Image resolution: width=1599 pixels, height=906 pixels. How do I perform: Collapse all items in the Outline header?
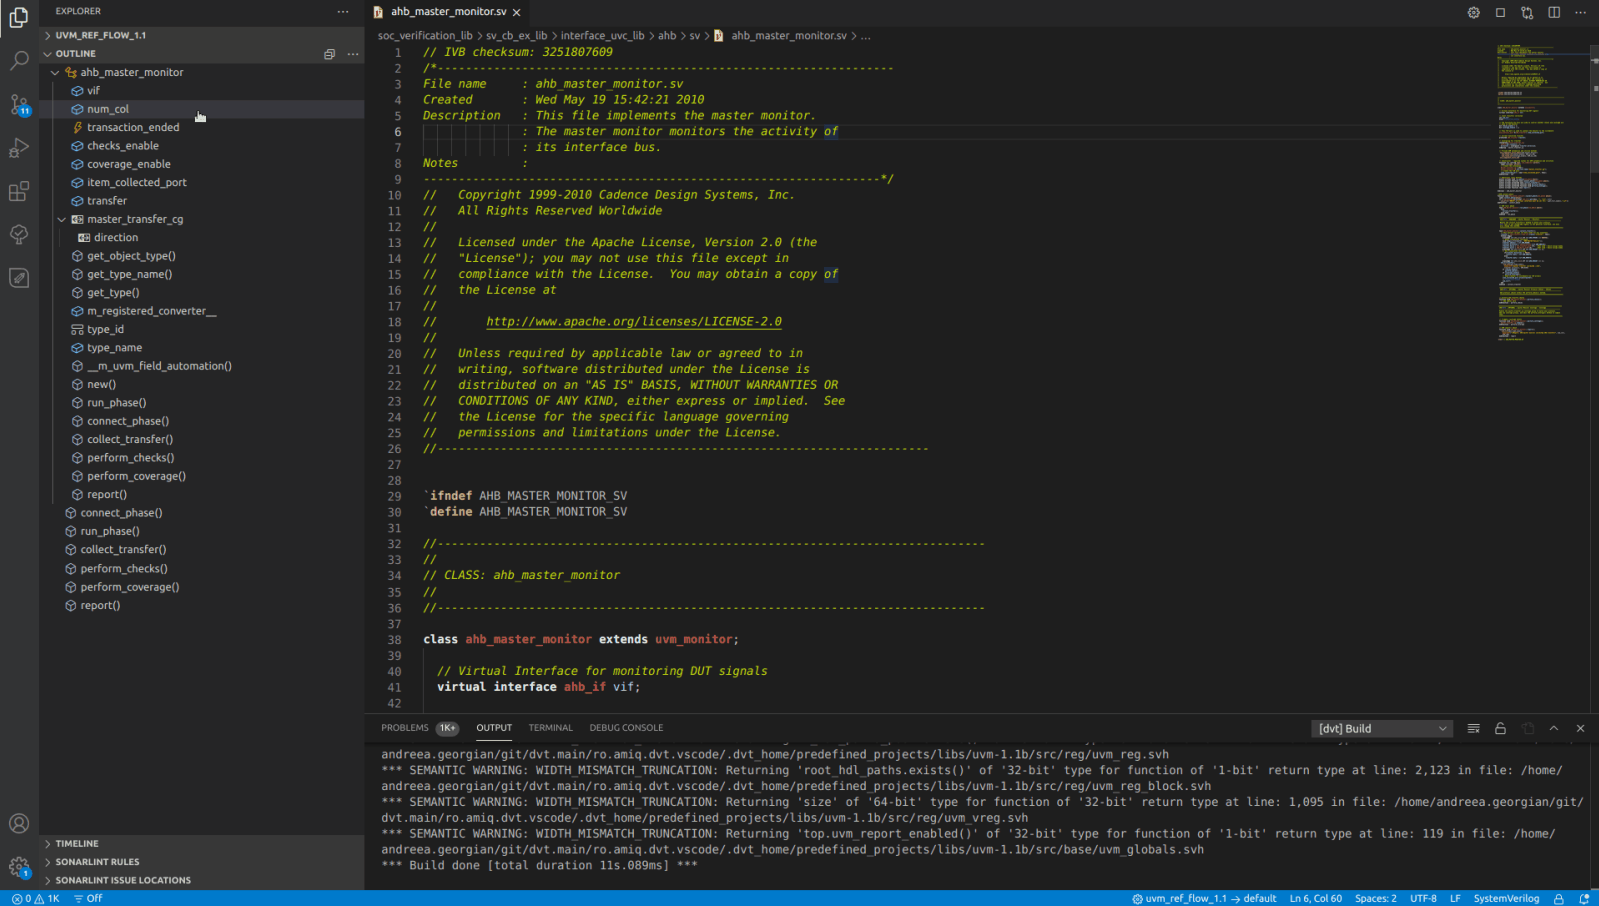[329, 54]
